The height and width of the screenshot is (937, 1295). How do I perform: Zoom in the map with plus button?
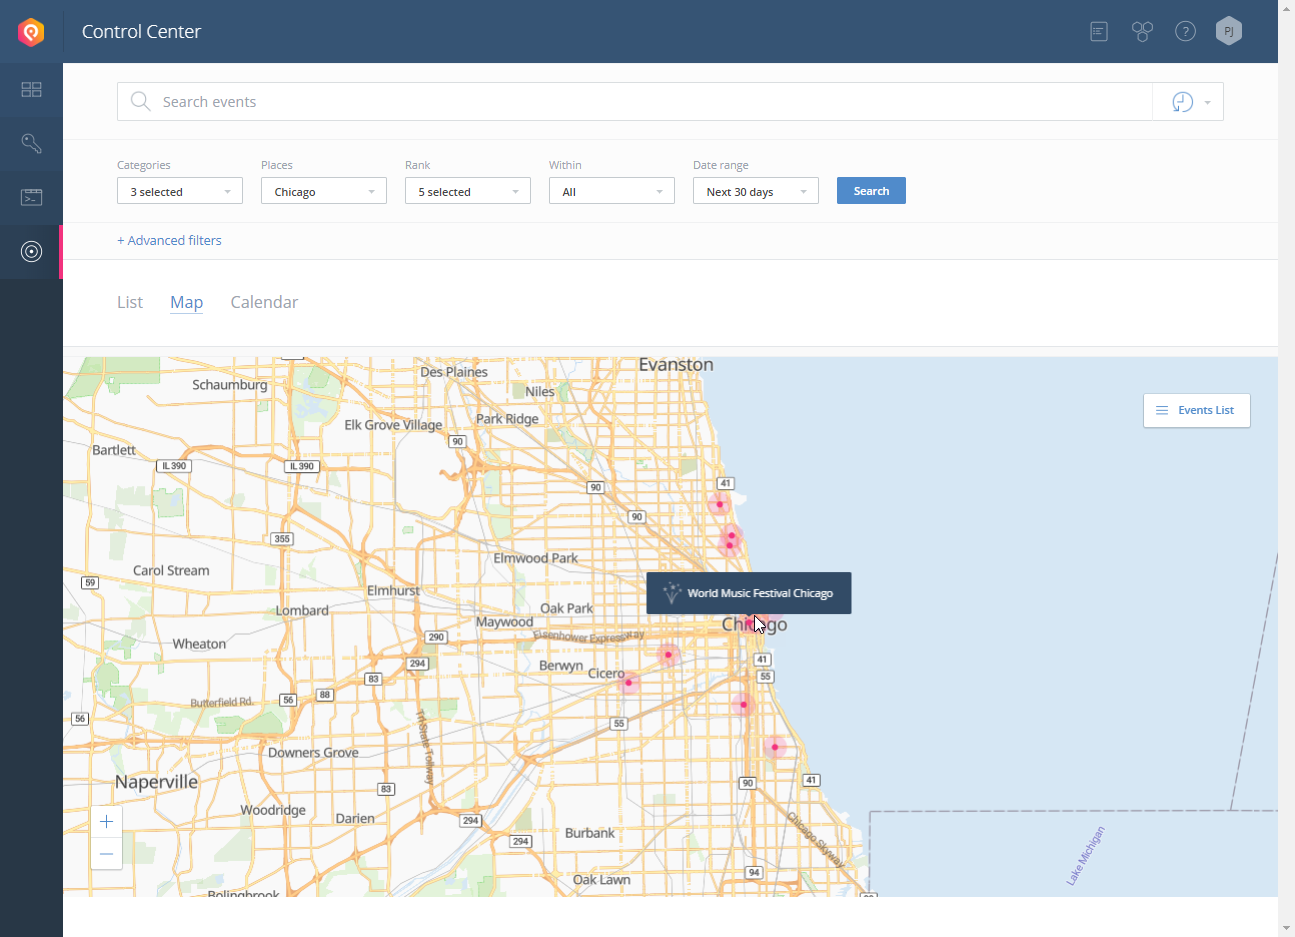pyautogui.click(x=106, y=822)
